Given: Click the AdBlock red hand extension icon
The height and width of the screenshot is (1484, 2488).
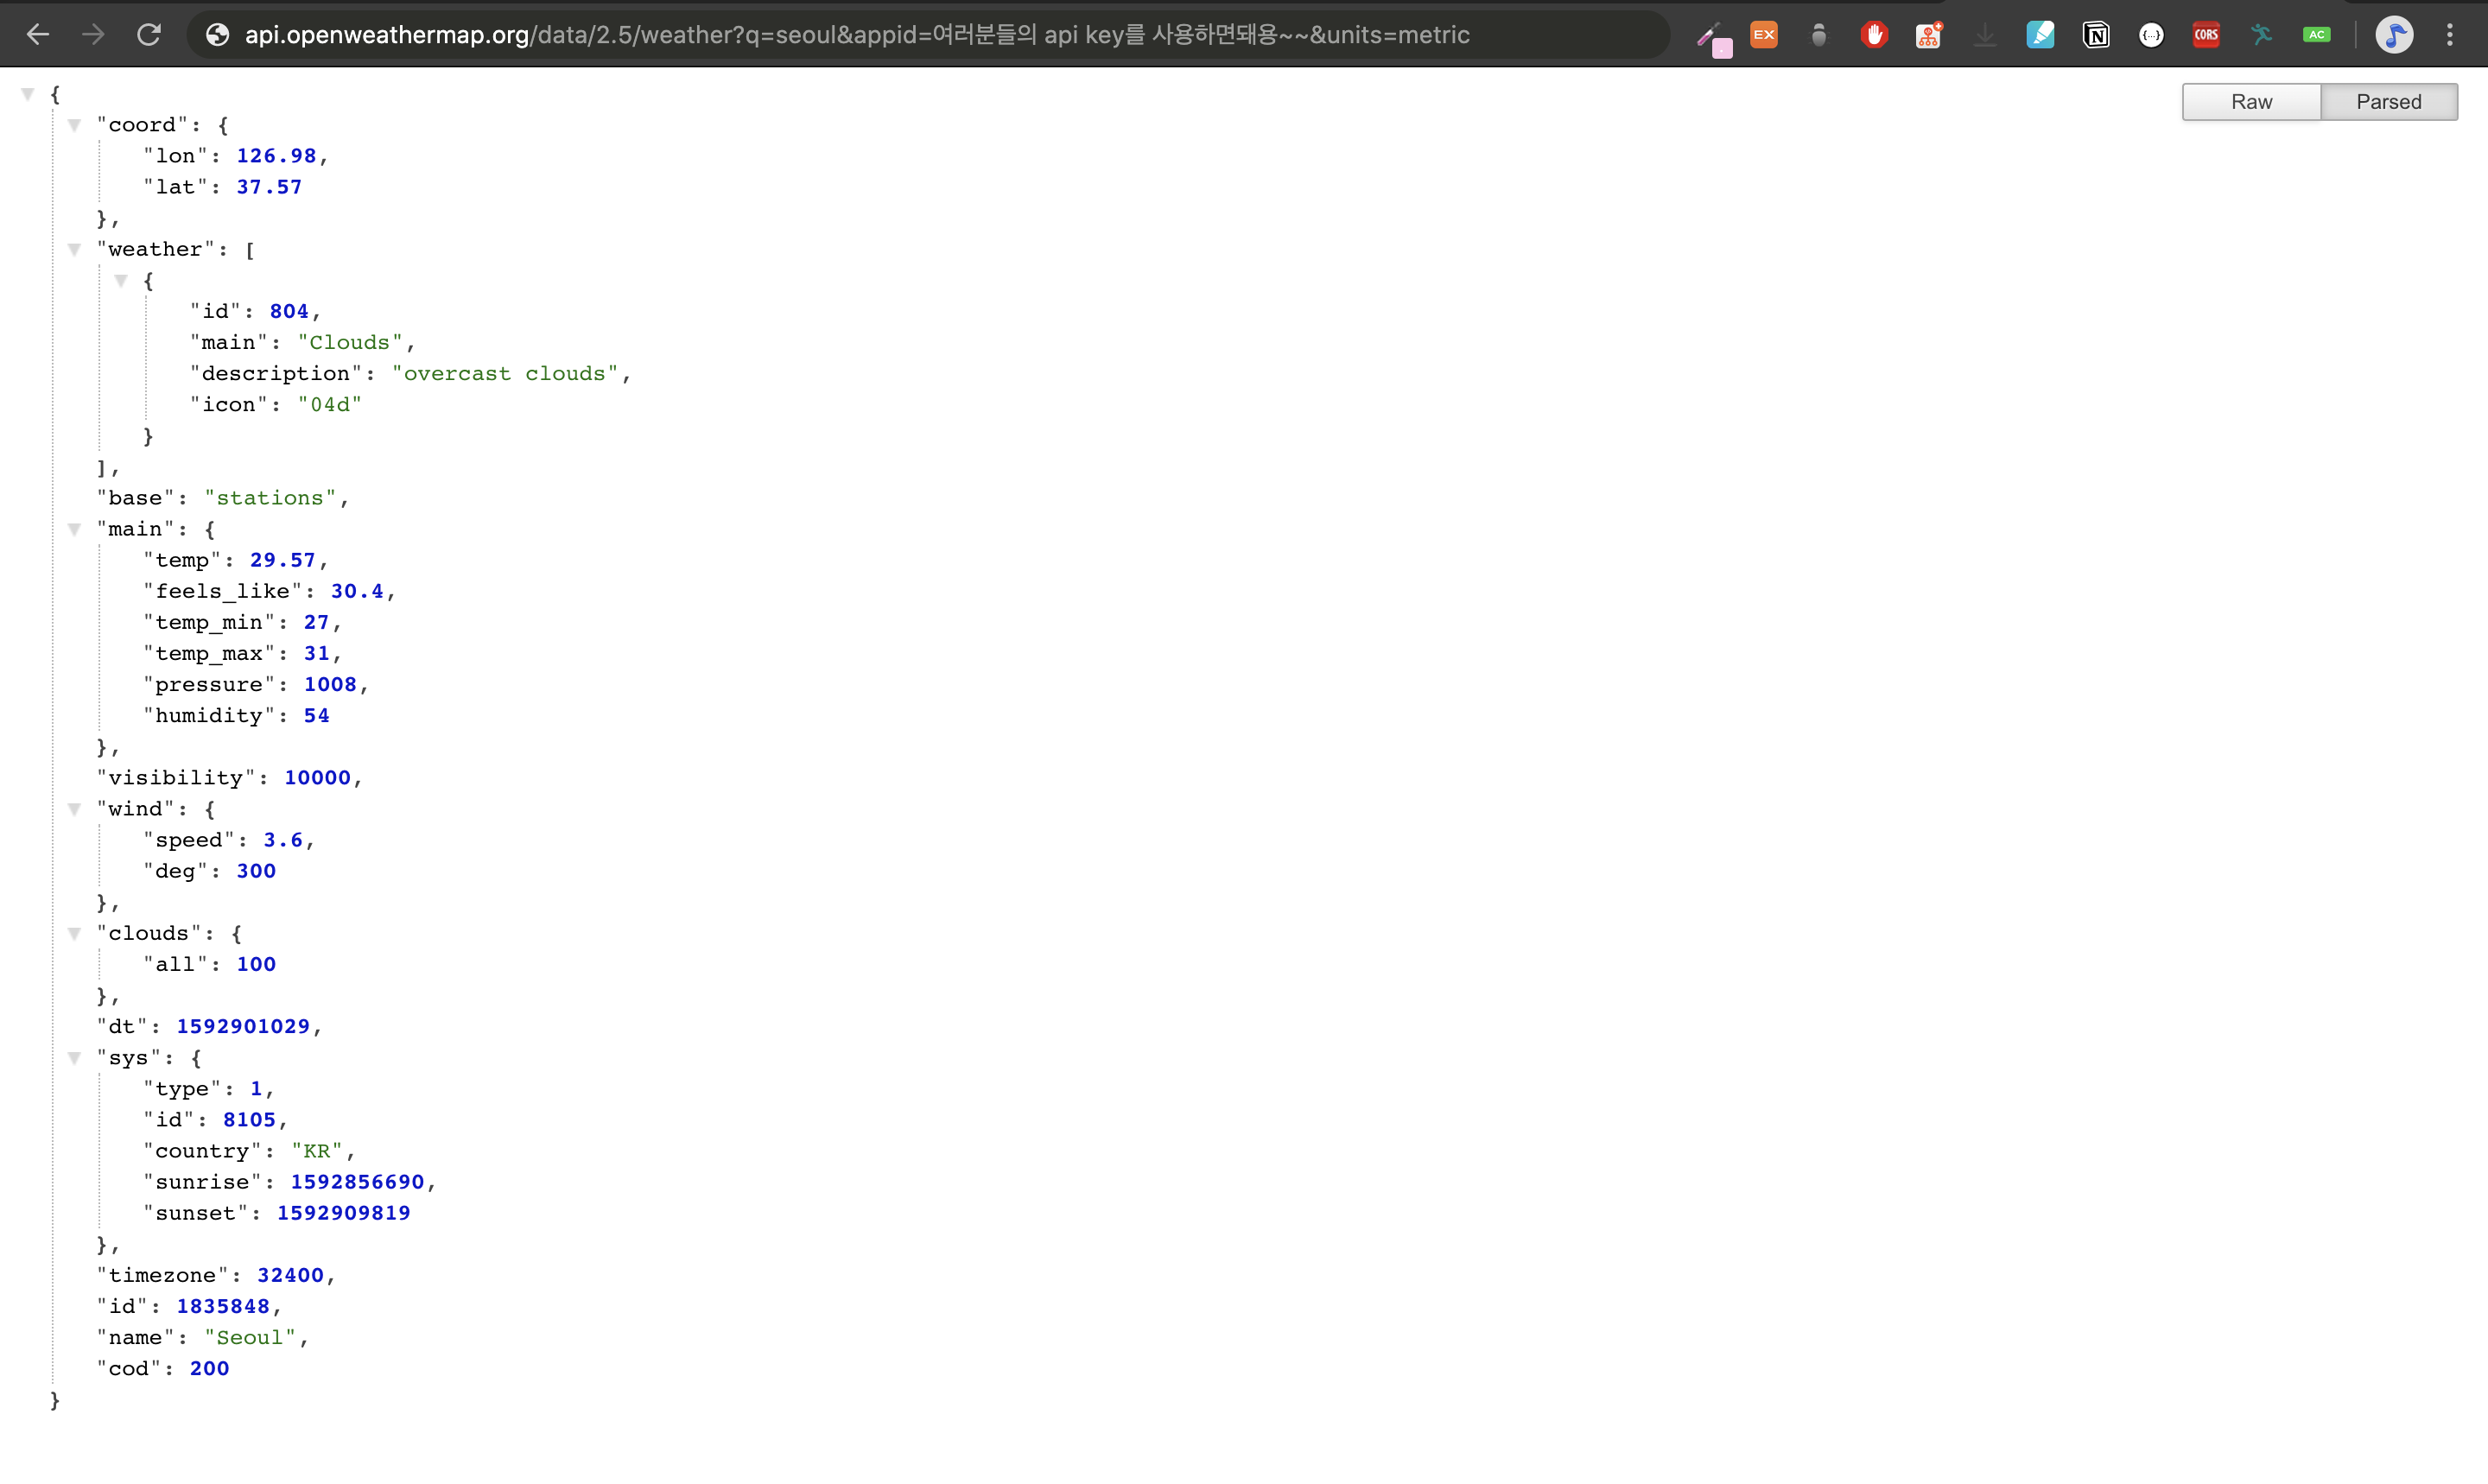Looking at the screenshot, I should click(1874, 35).
